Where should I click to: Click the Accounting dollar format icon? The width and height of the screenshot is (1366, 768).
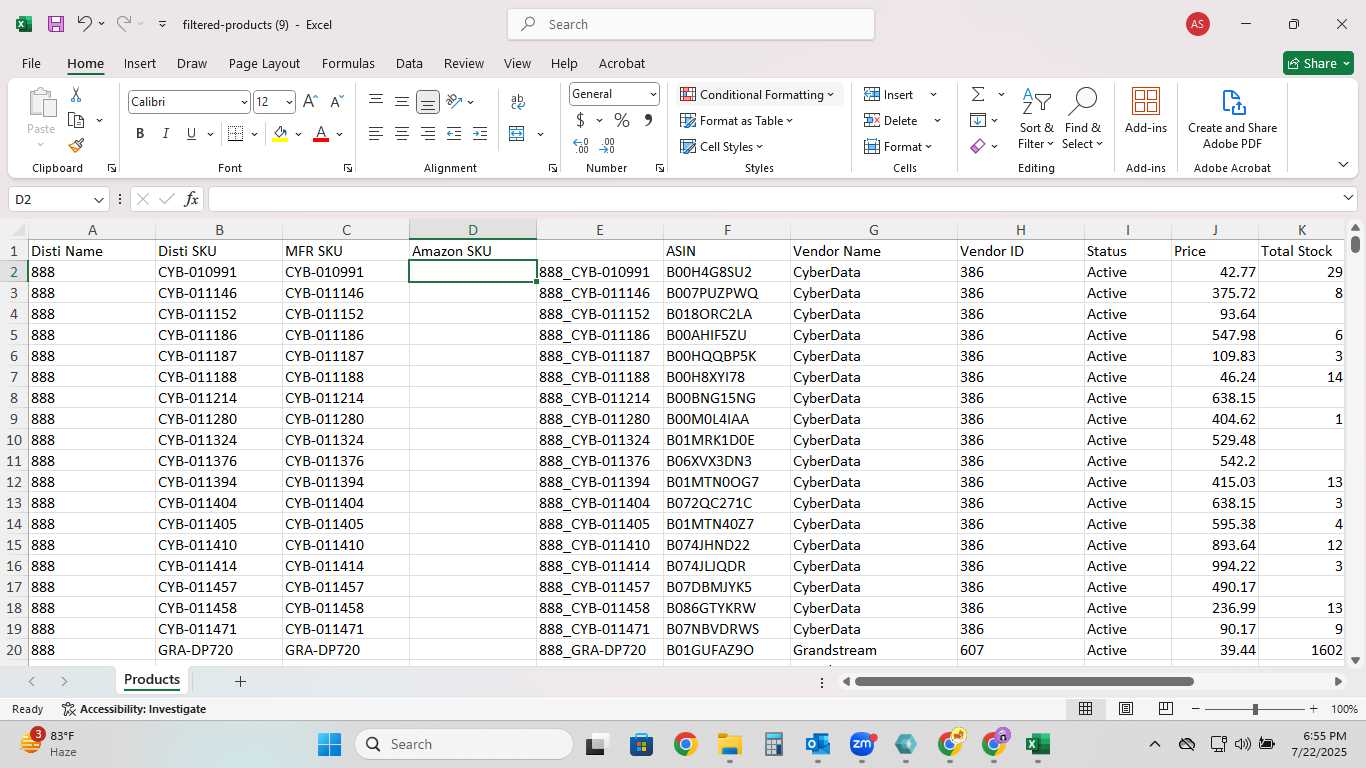point(580,121)
